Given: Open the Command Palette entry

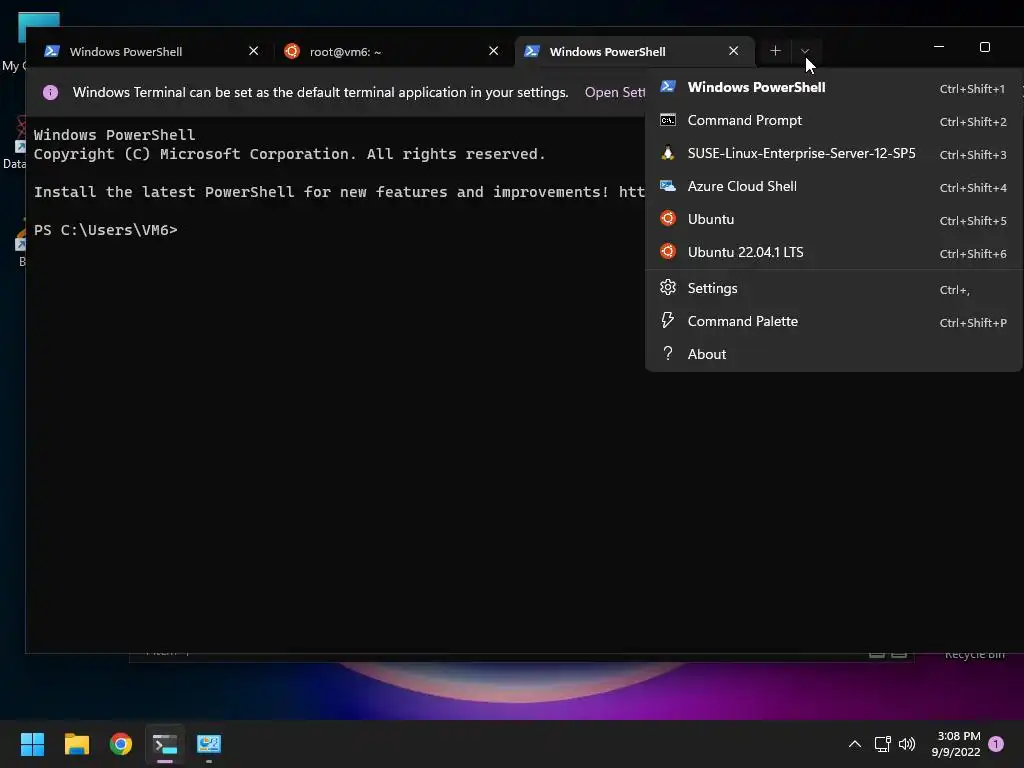Looking at the screenshot, I should tap(833, 321).
